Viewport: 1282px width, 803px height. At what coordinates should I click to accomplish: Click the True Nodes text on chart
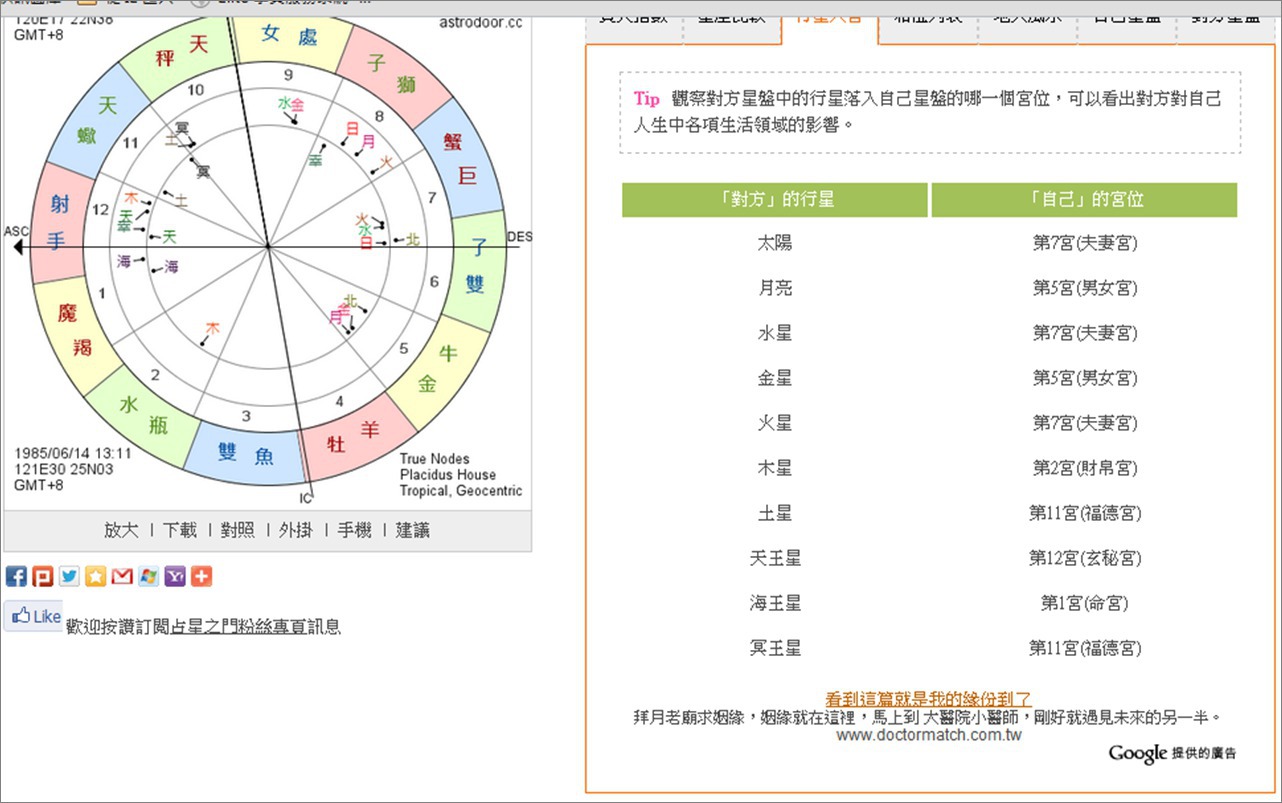(436, 459)
